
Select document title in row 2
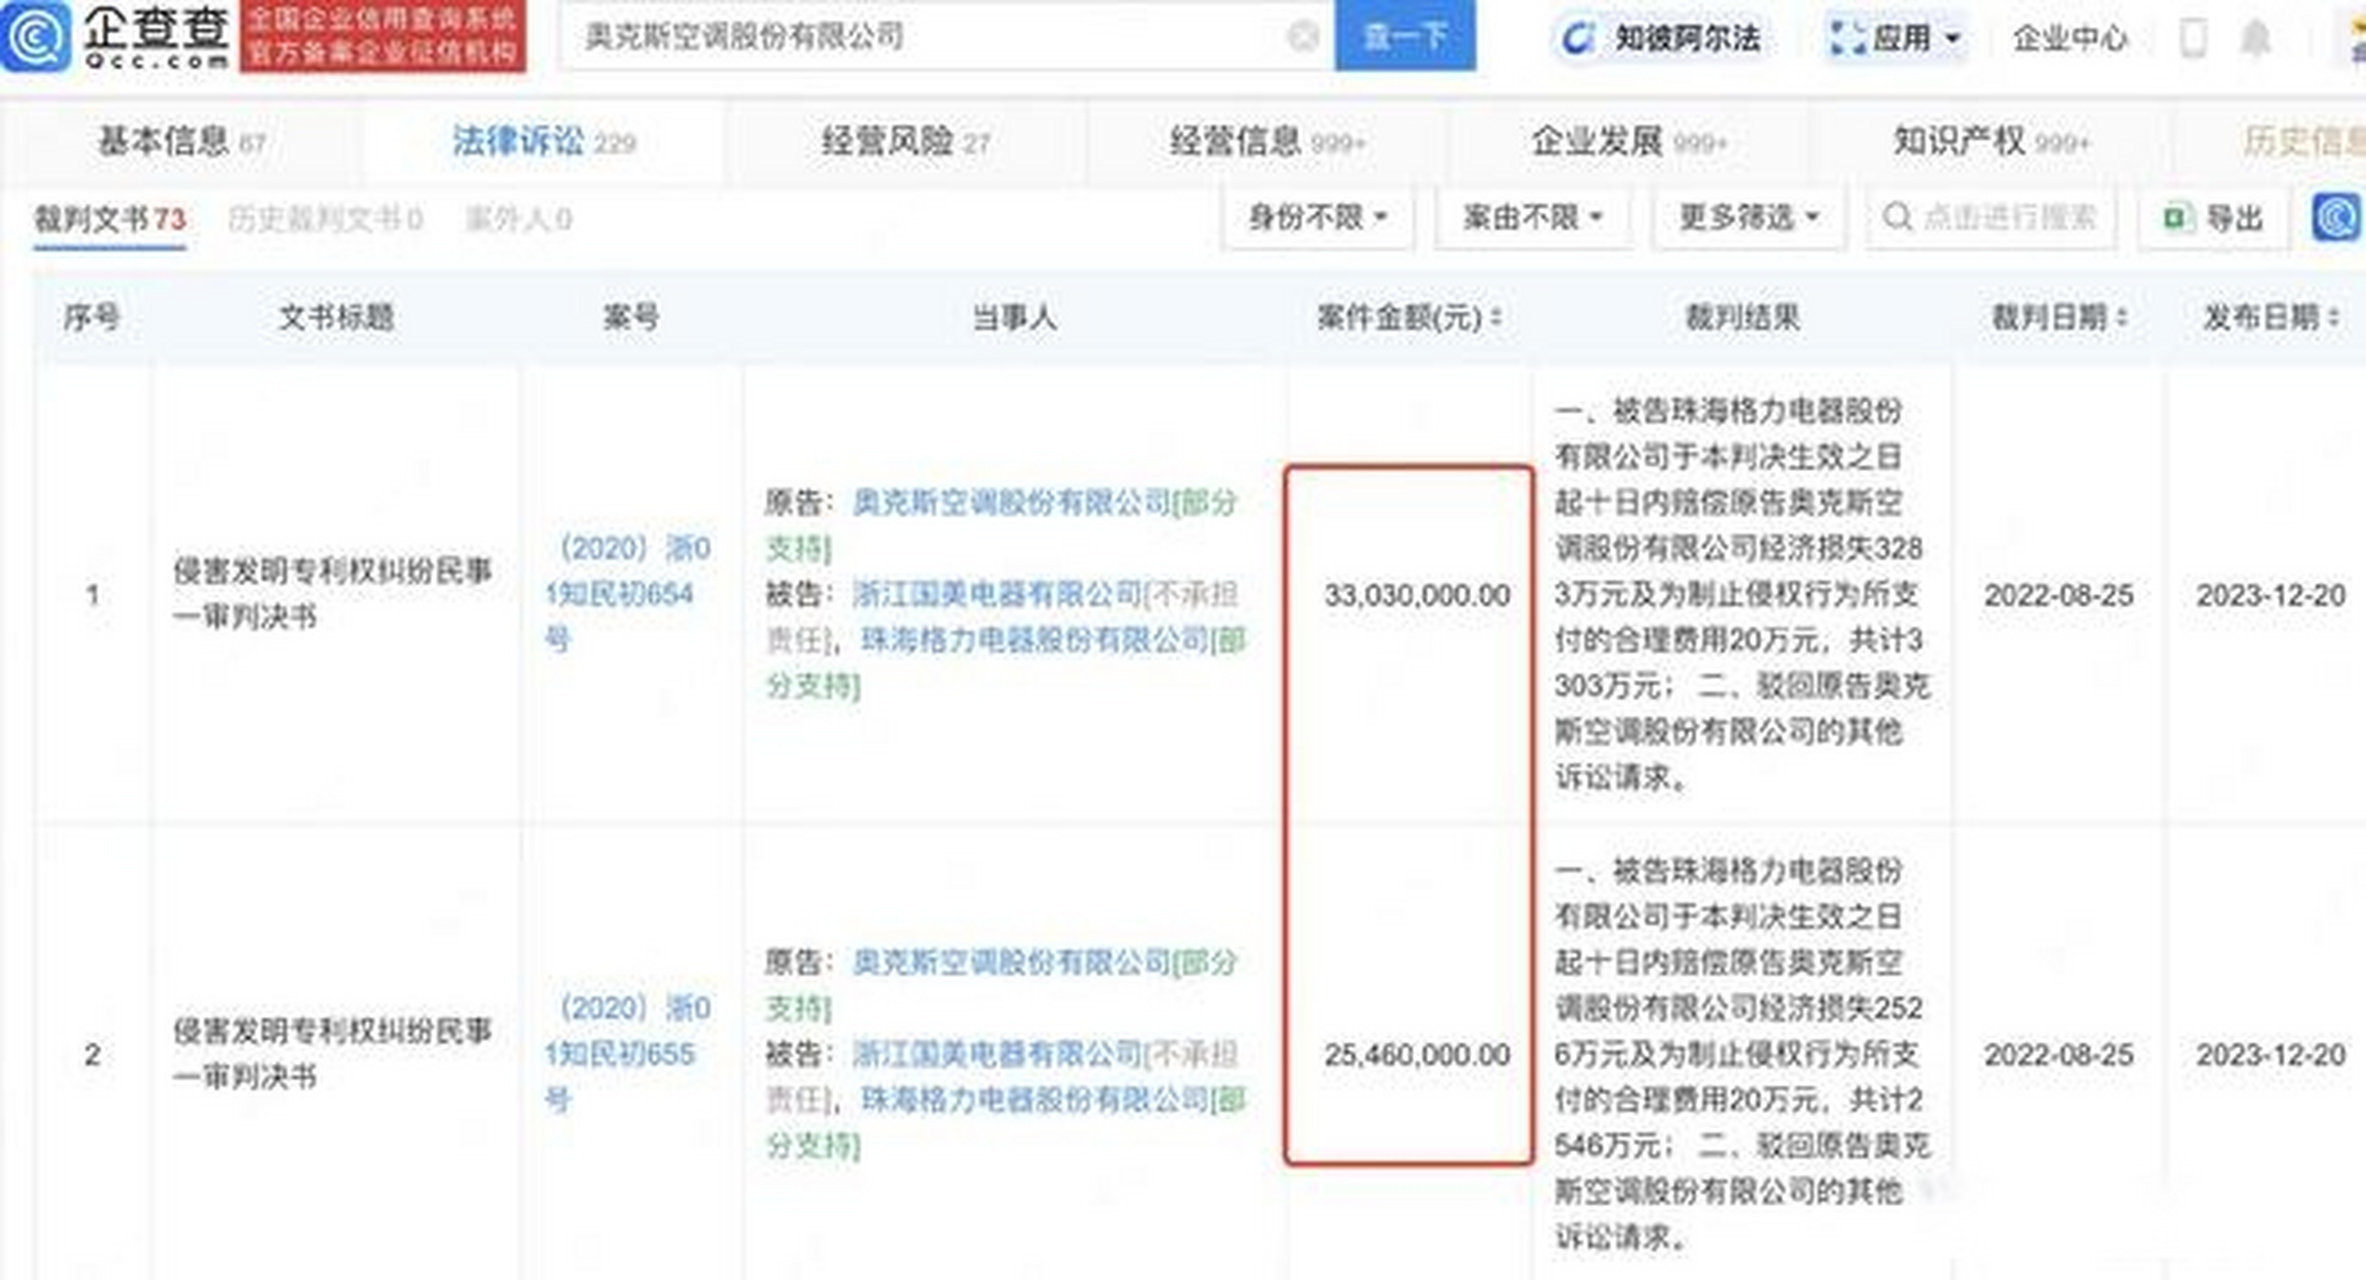coord(333,1054)
